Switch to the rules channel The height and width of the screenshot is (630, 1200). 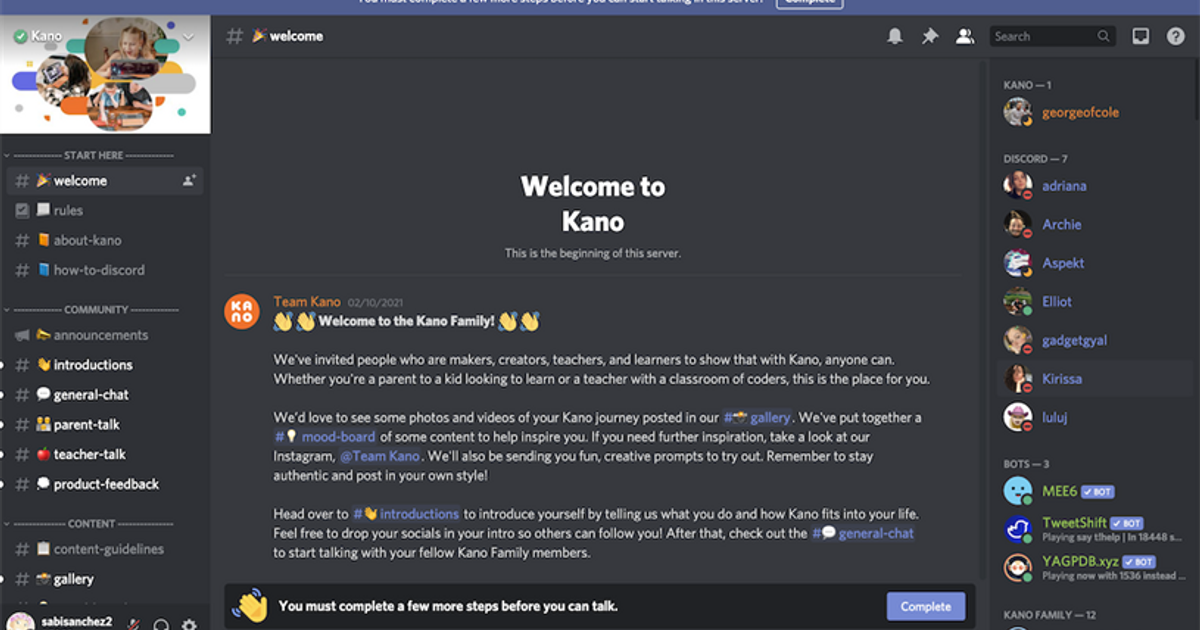(x=68, y=211)
